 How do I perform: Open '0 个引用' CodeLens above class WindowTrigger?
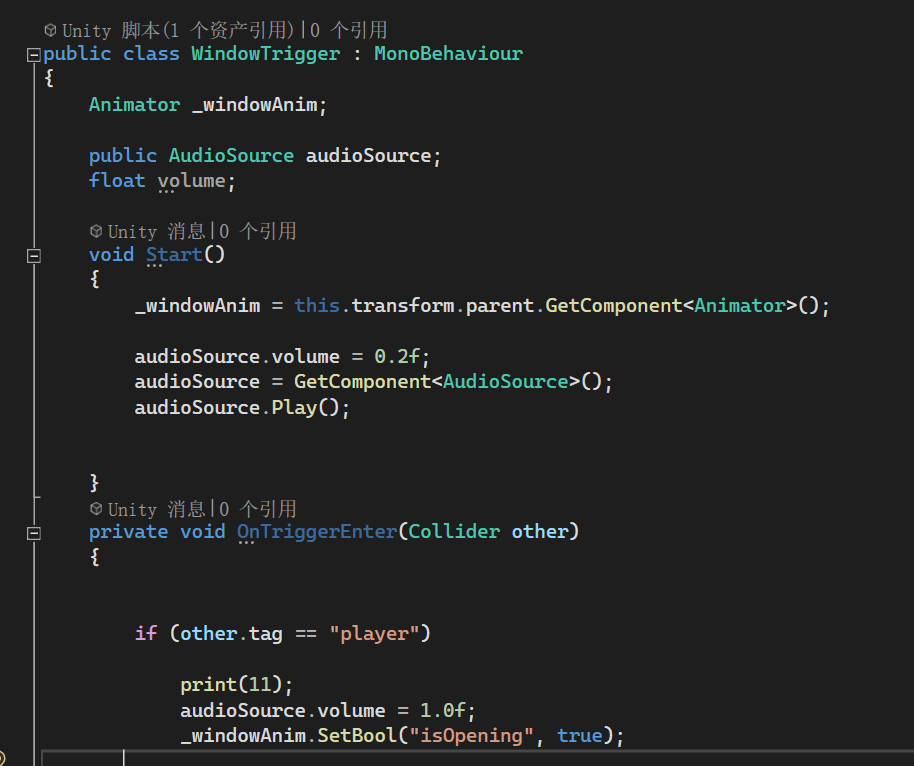pos(348,30)
